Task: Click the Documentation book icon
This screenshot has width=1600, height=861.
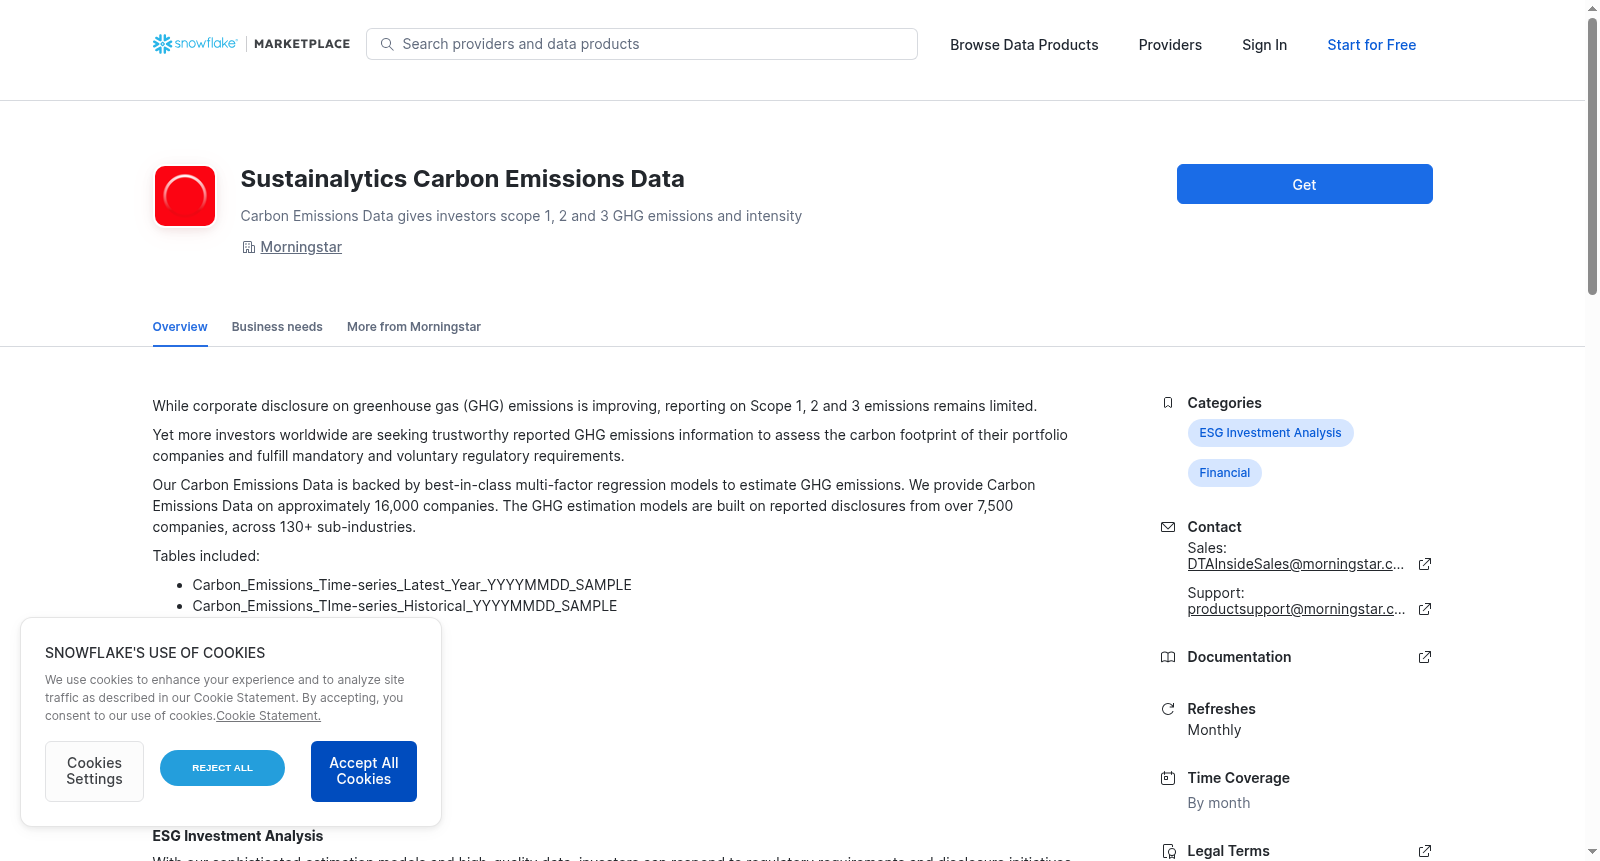Action: [x=1168, y=657]
